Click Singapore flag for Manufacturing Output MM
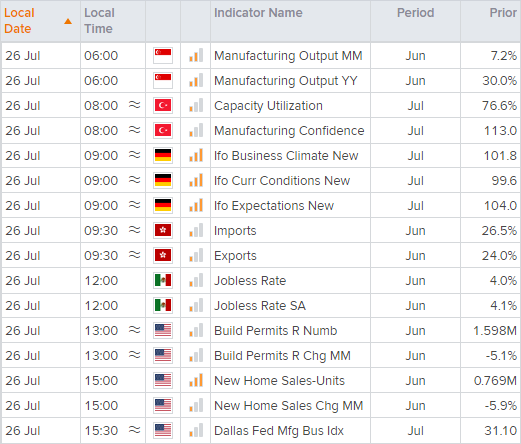The image size is (521, 444). (163, 55)
